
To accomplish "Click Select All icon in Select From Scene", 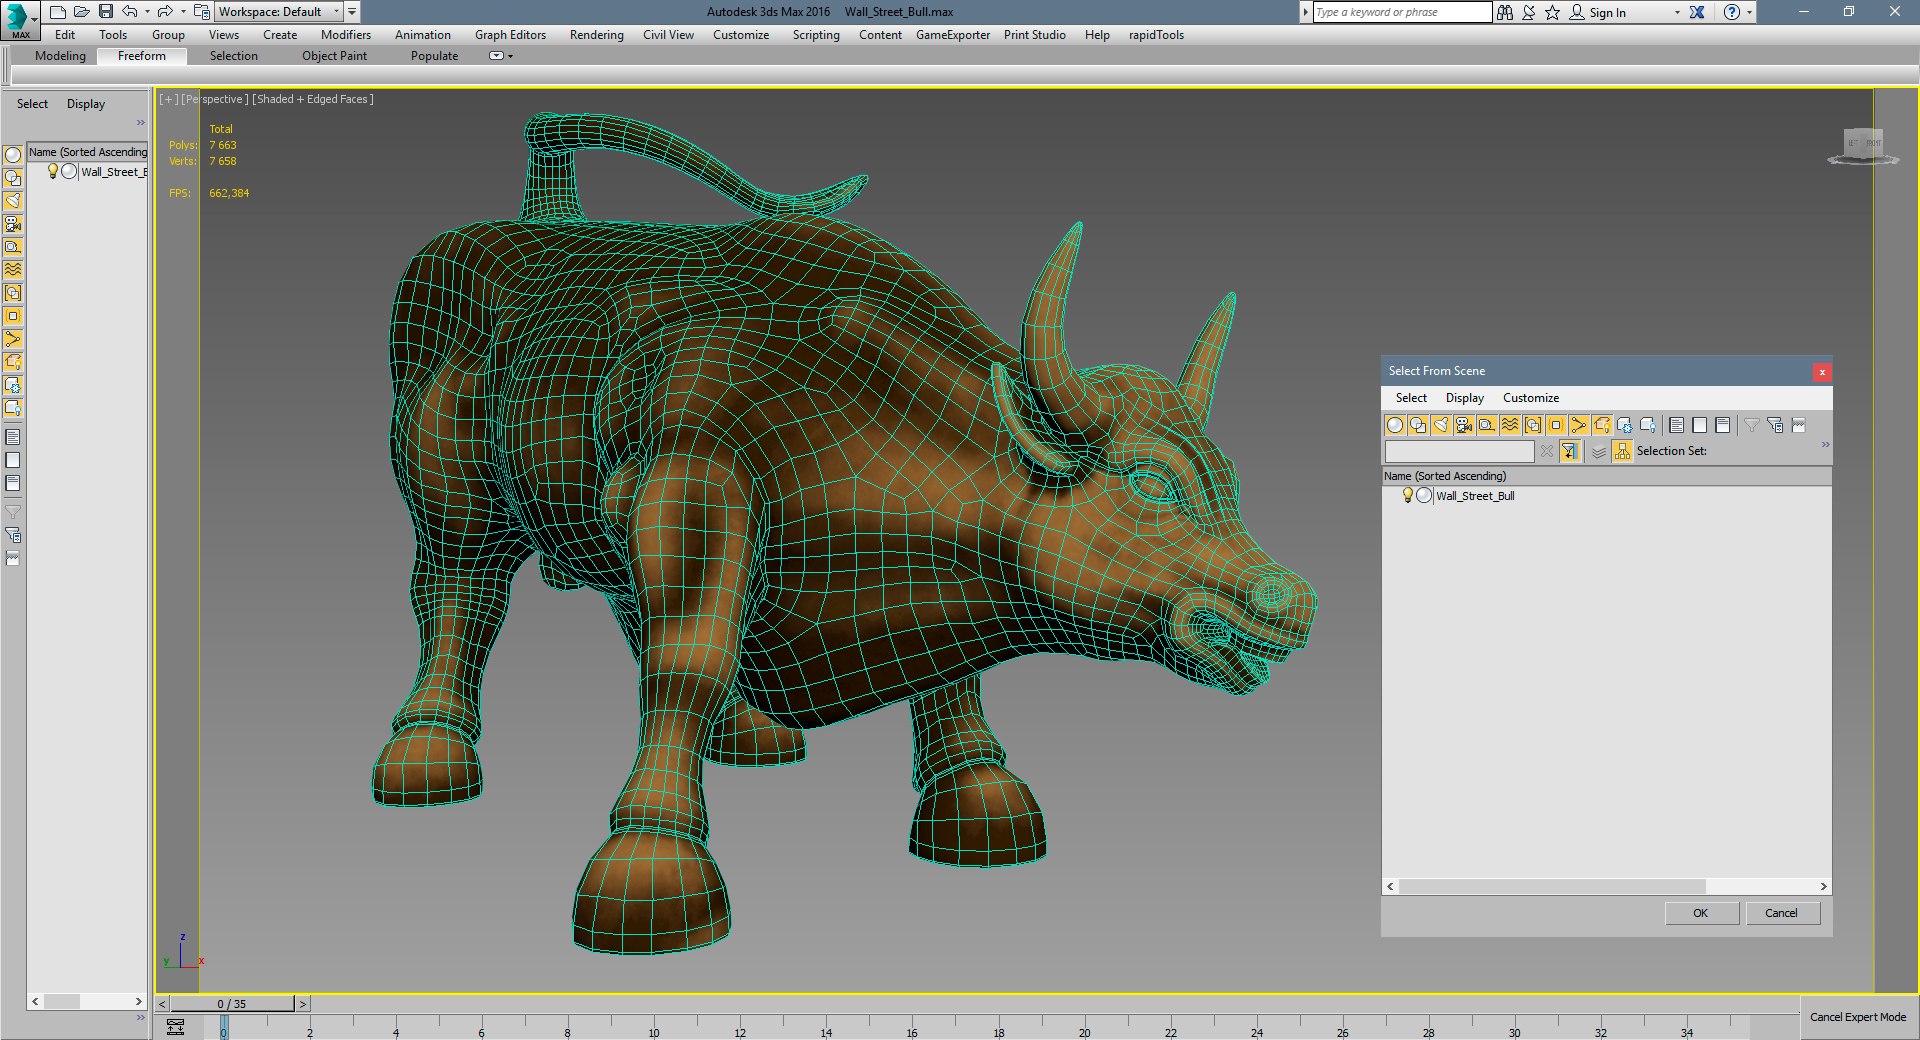I will (x=1677, y=425).
